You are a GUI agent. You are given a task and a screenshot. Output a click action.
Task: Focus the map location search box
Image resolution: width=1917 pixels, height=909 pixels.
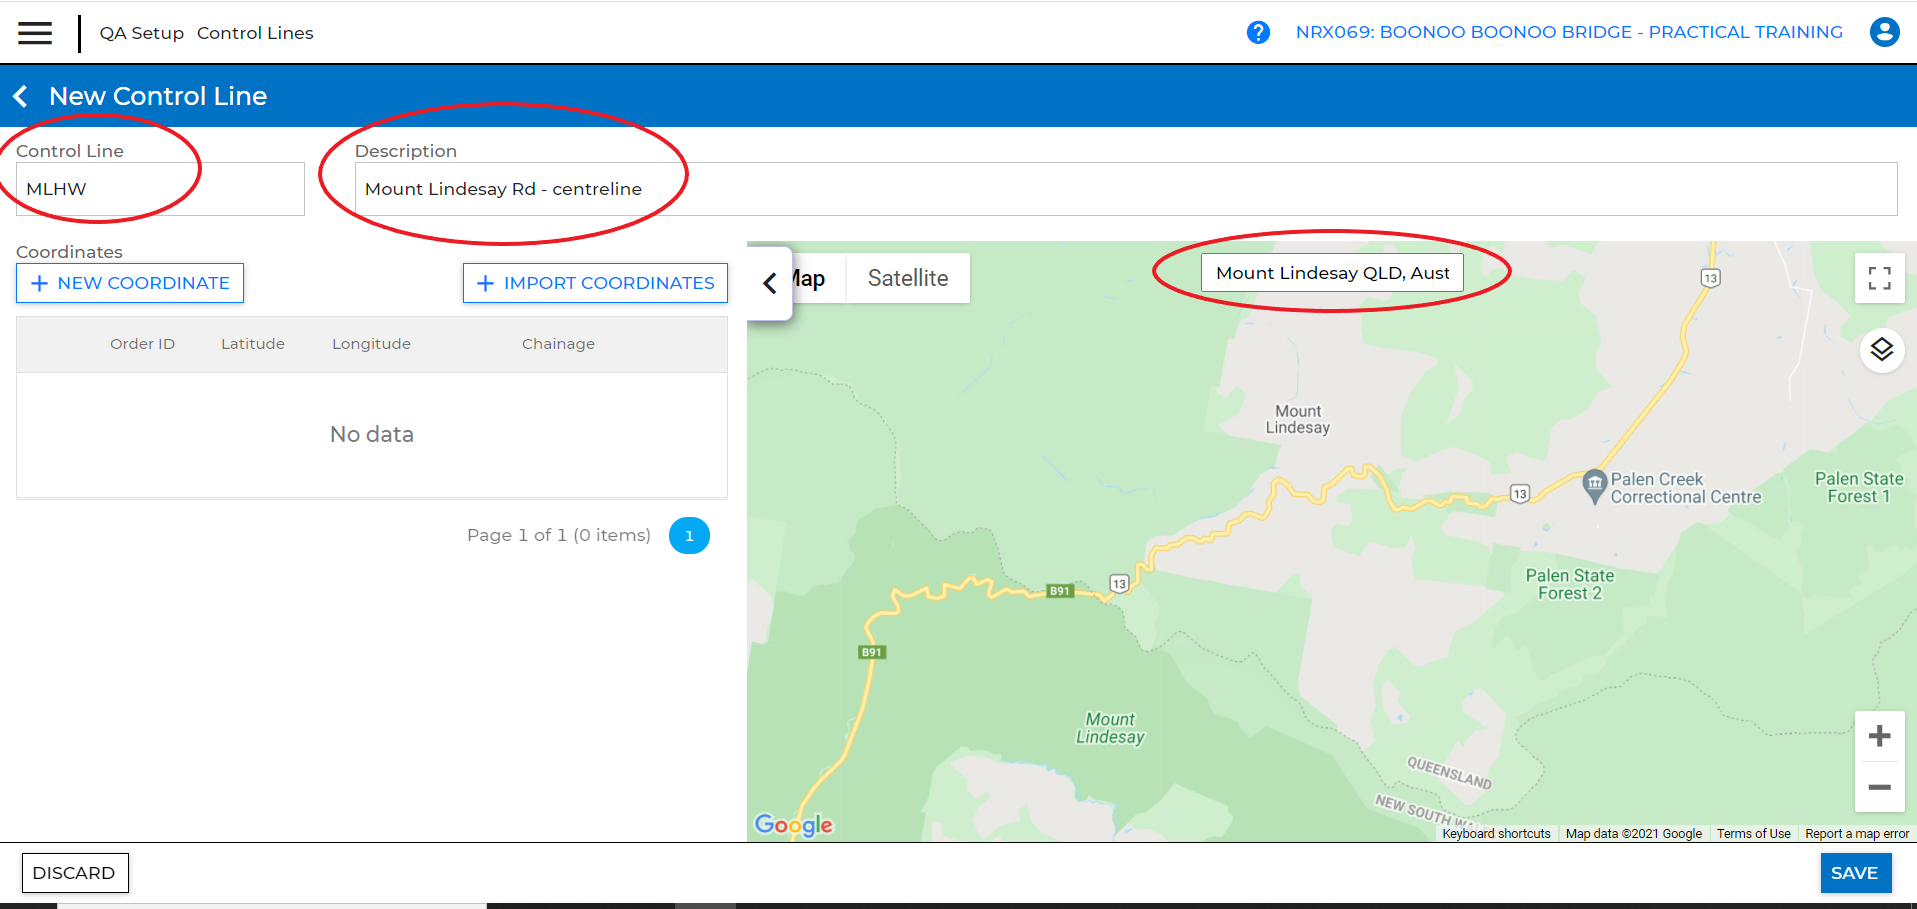[1331, 273]
